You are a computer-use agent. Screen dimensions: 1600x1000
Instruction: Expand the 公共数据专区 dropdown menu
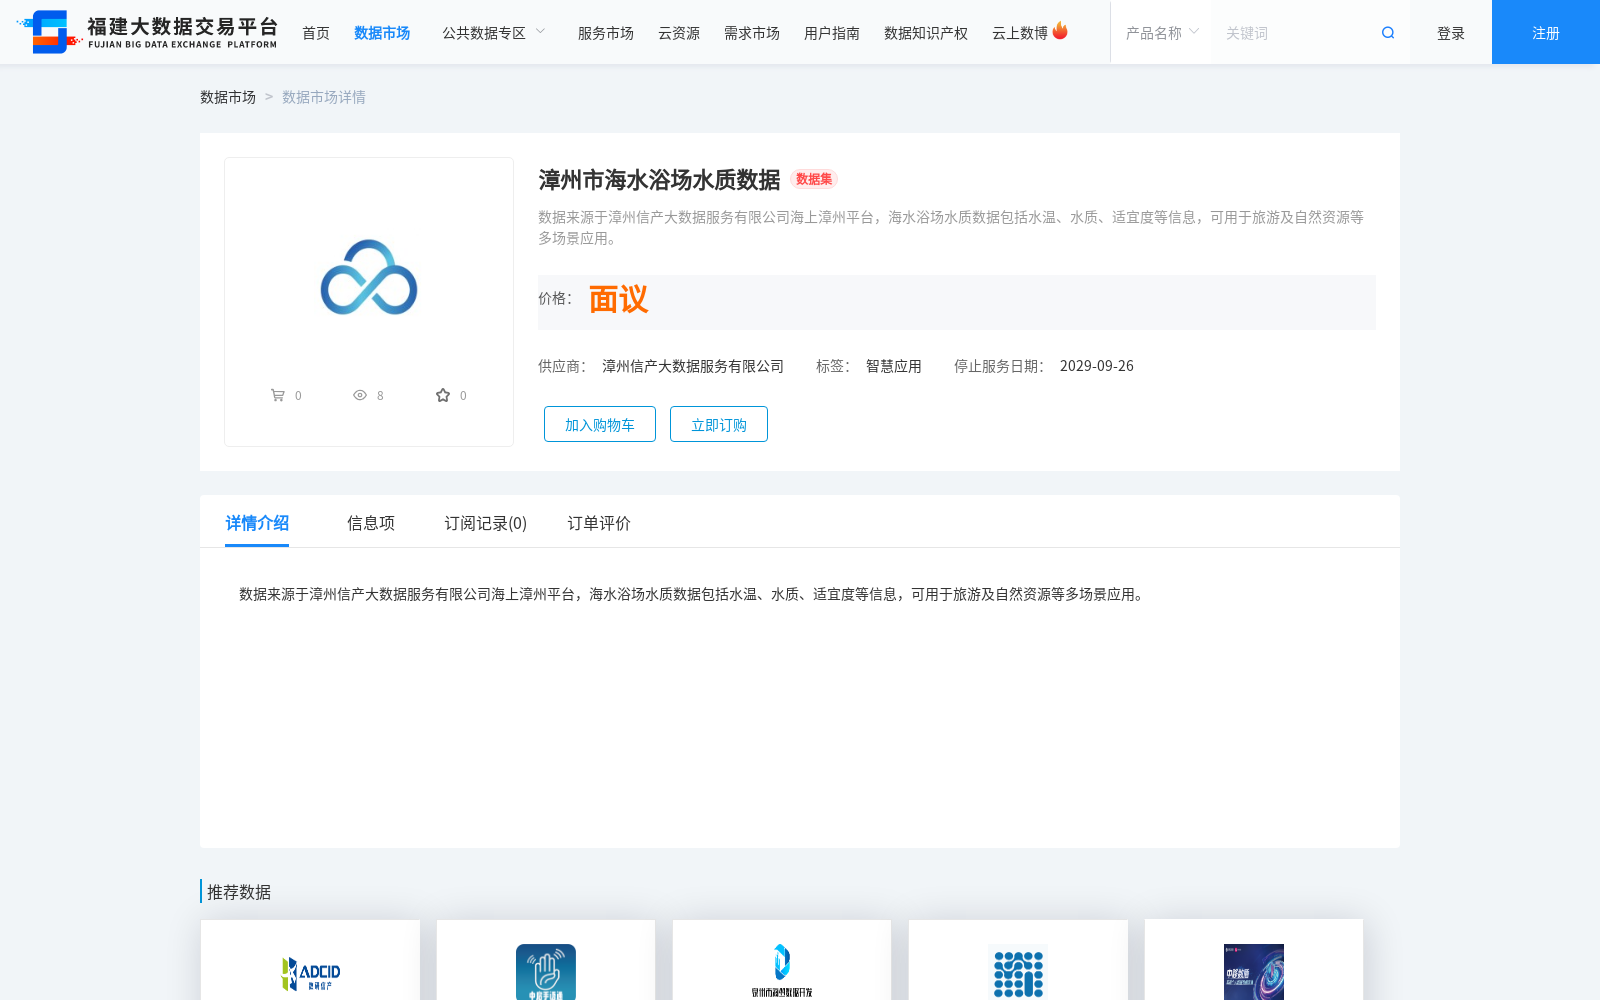[494, 33]
